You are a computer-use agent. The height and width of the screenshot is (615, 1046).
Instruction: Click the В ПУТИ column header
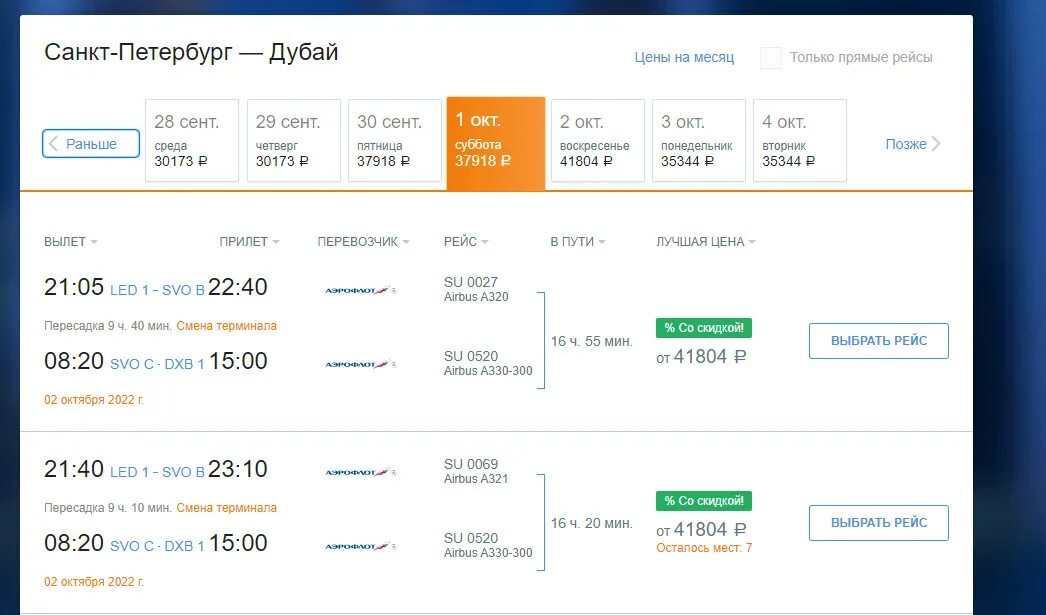(578, 241)
